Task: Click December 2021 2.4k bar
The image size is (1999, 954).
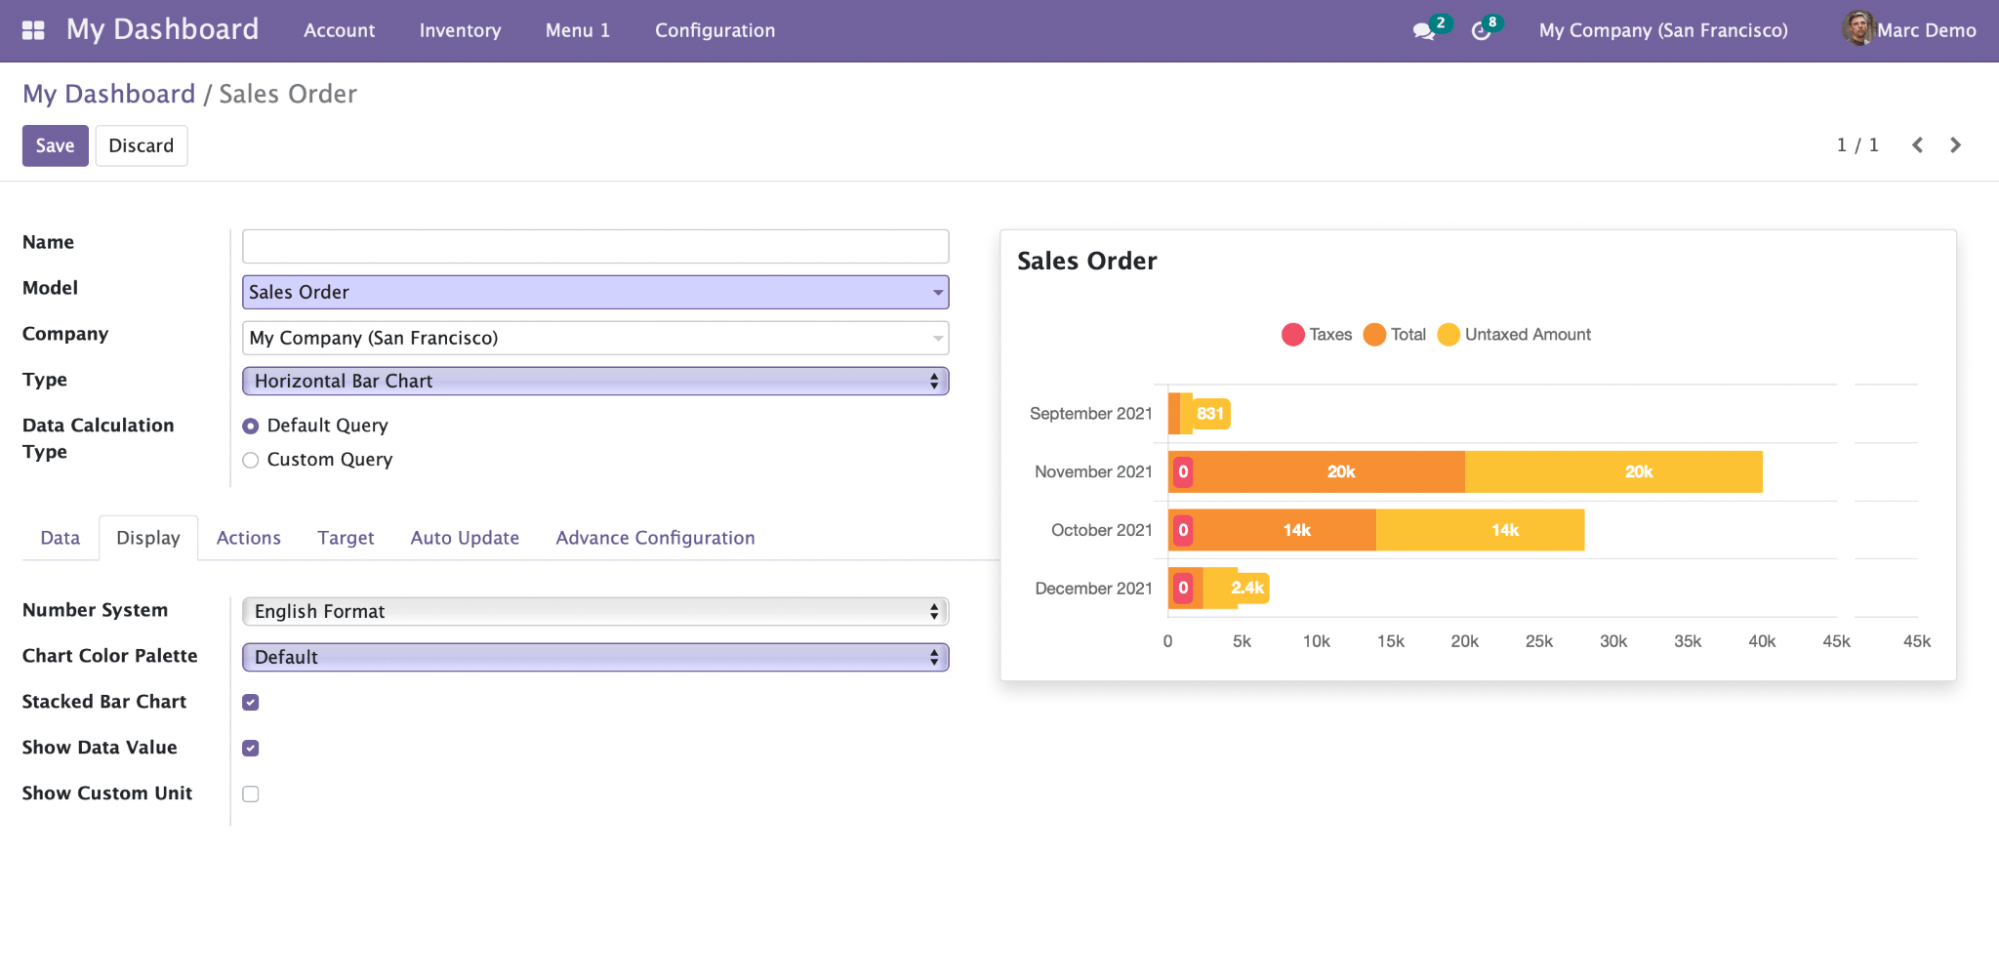Action: [x=1236, y=588]
